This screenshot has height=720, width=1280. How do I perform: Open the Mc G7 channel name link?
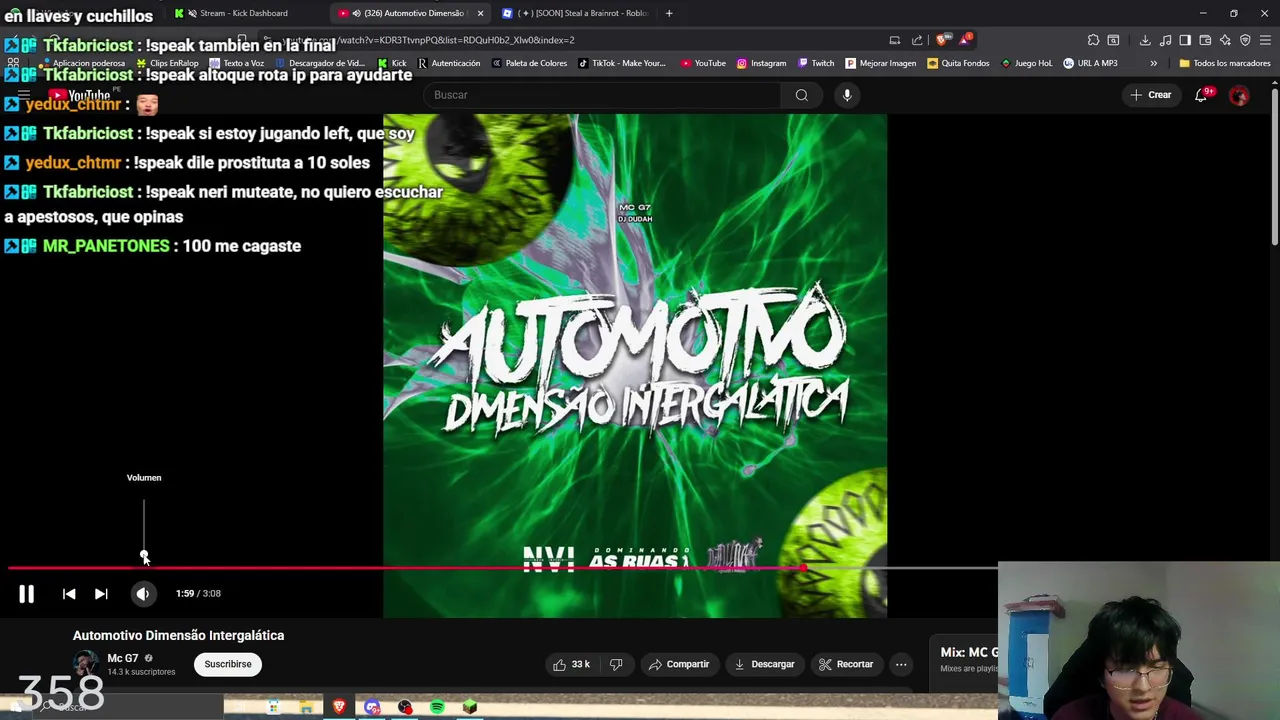point(123,658)
